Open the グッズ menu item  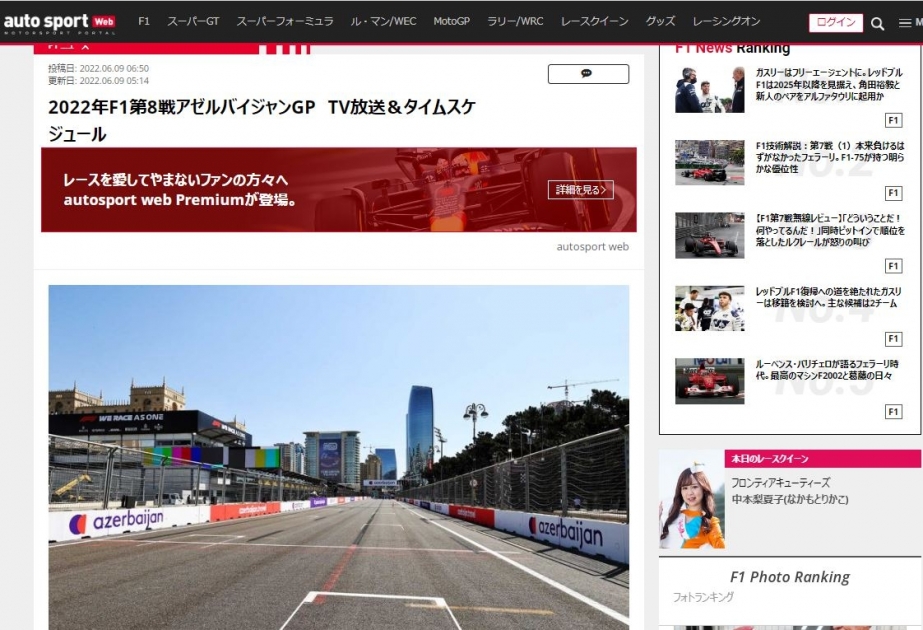[660, 21]
